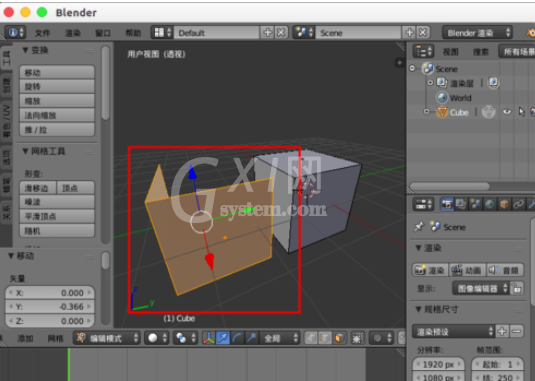Select the 工具 tab in the tool shelf

tap(6, 58)
